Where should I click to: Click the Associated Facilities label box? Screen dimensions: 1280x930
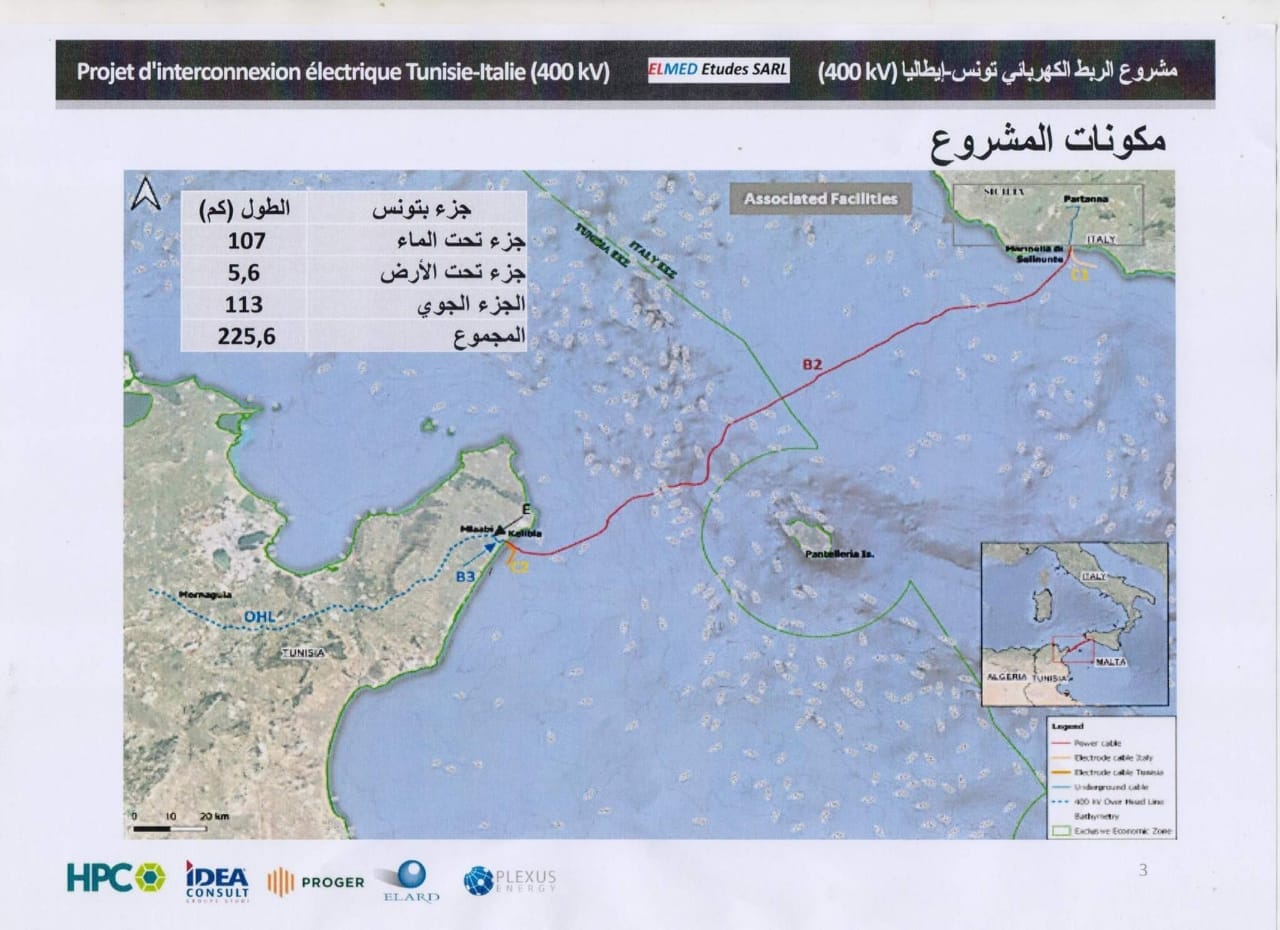pos(820,199)
